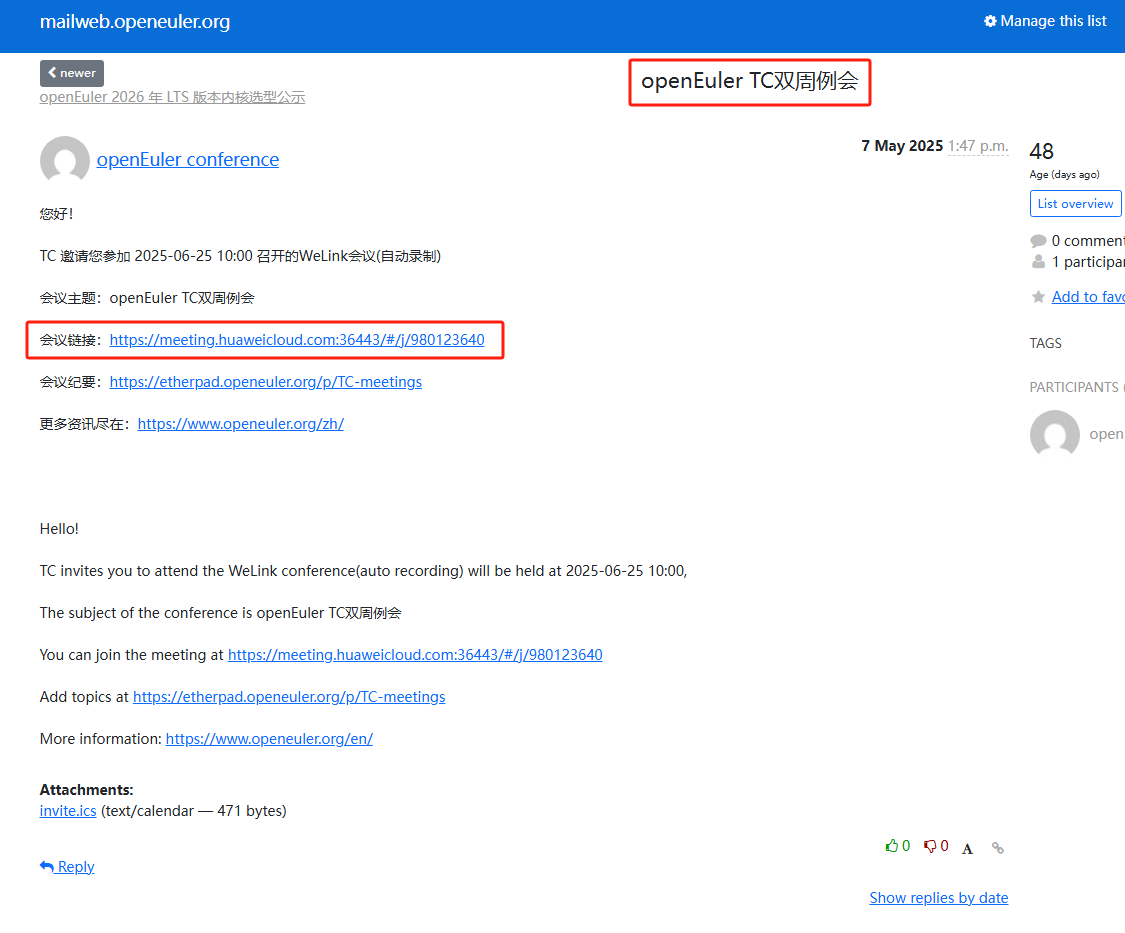Image resolution: width=1125 pixels, height=933 pixels.
Task: Open the Chinese etherpad TC-meetings link
Action: pos(266,382)
